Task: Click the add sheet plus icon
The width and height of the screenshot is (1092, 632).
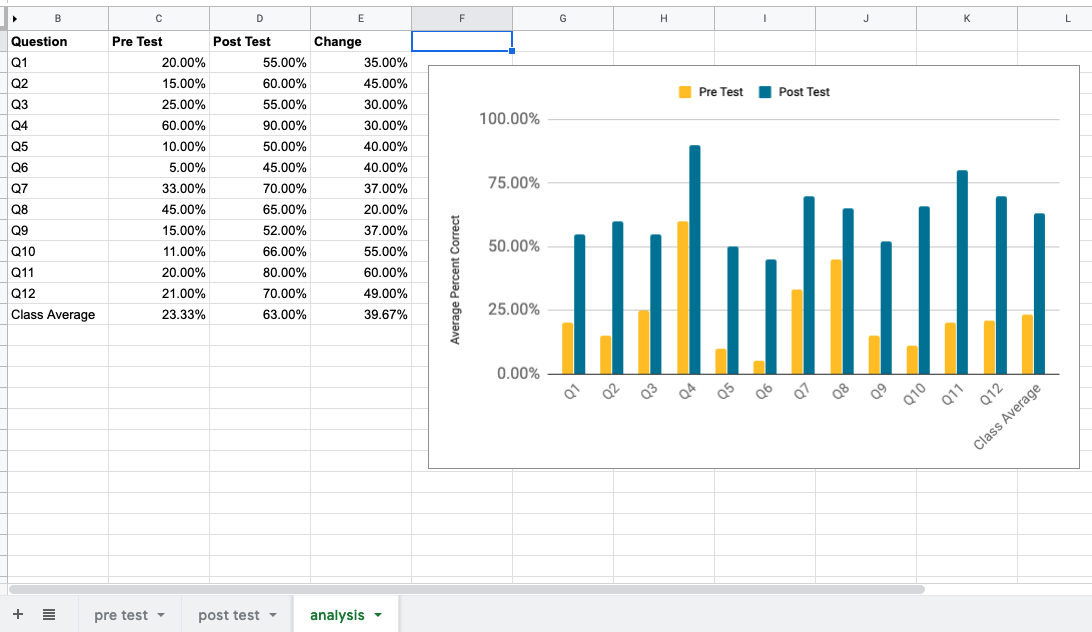Action: click(x=18, y=615)
